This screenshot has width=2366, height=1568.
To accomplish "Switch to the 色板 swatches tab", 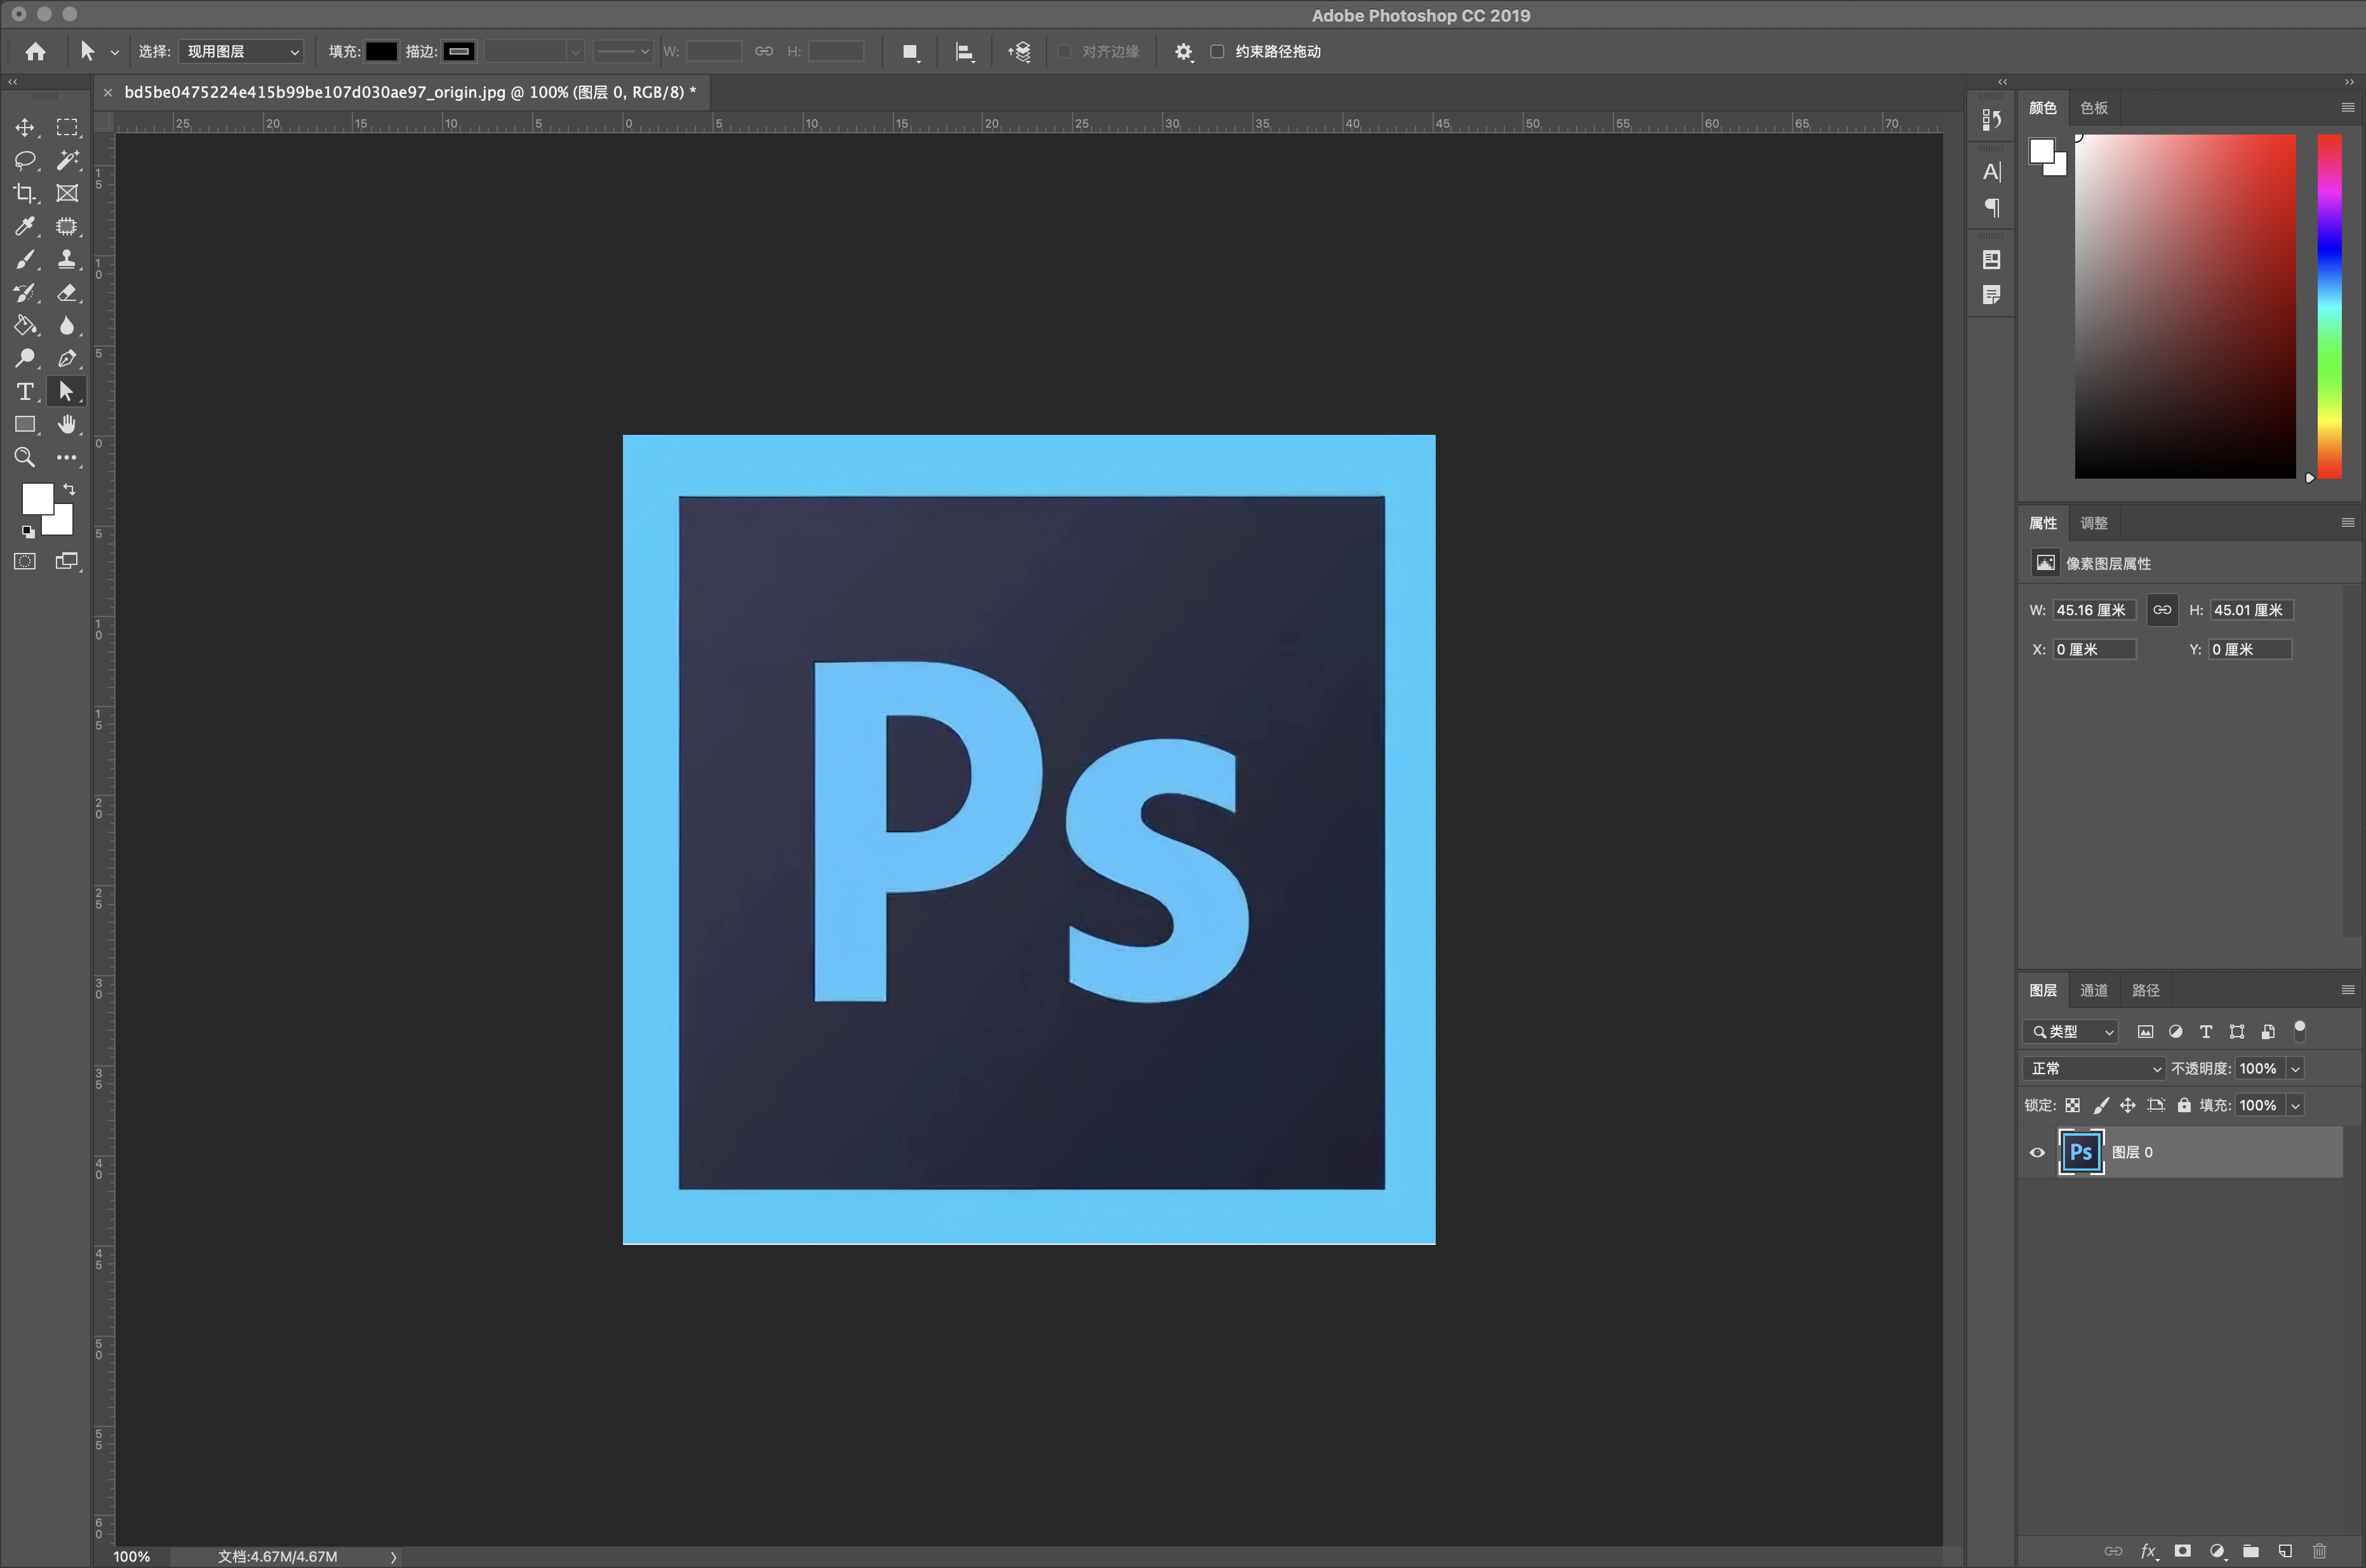I will tap(2093, 108).
